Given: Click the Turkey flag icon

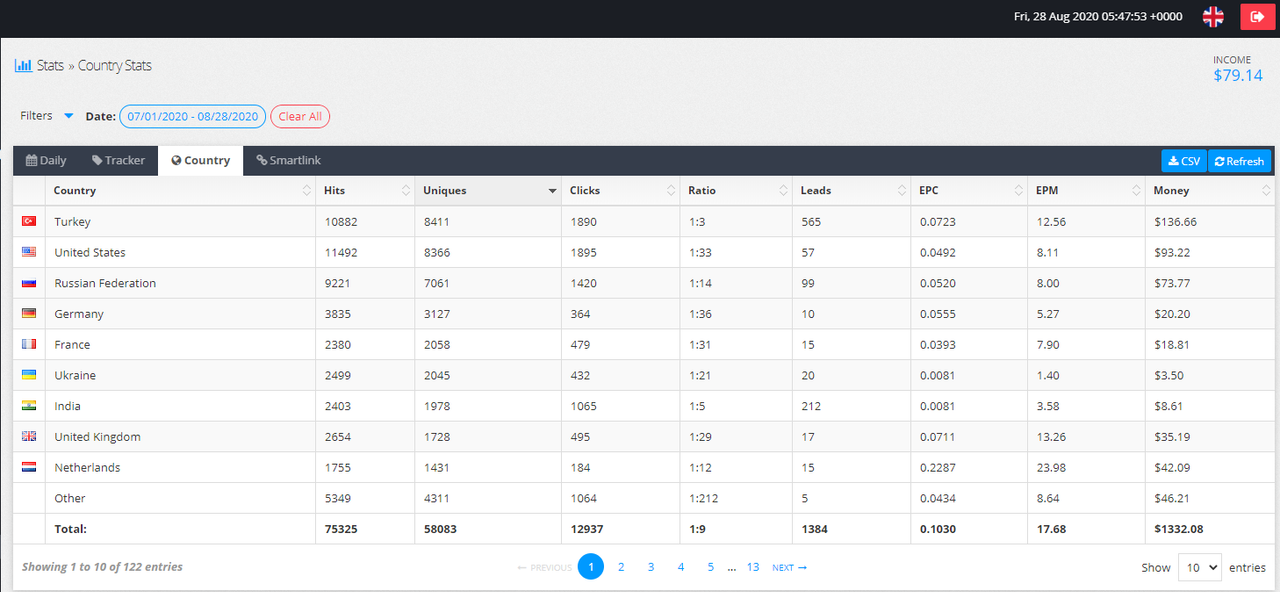Looking at the screenshot, I should [x=29, y=221].
